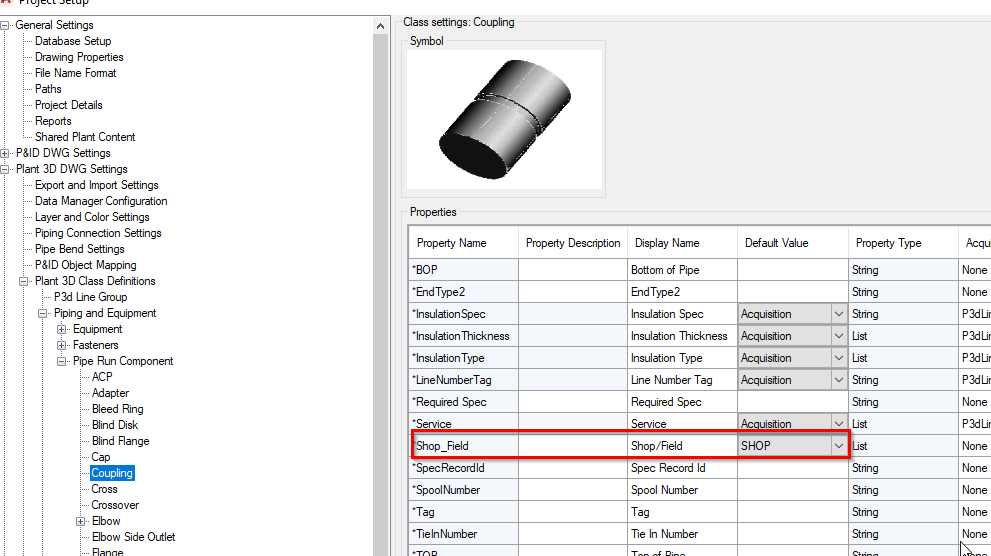Viewport: 991px width, 556px height.
Task: Open Shared Plant Content settings
Action: 85,137
